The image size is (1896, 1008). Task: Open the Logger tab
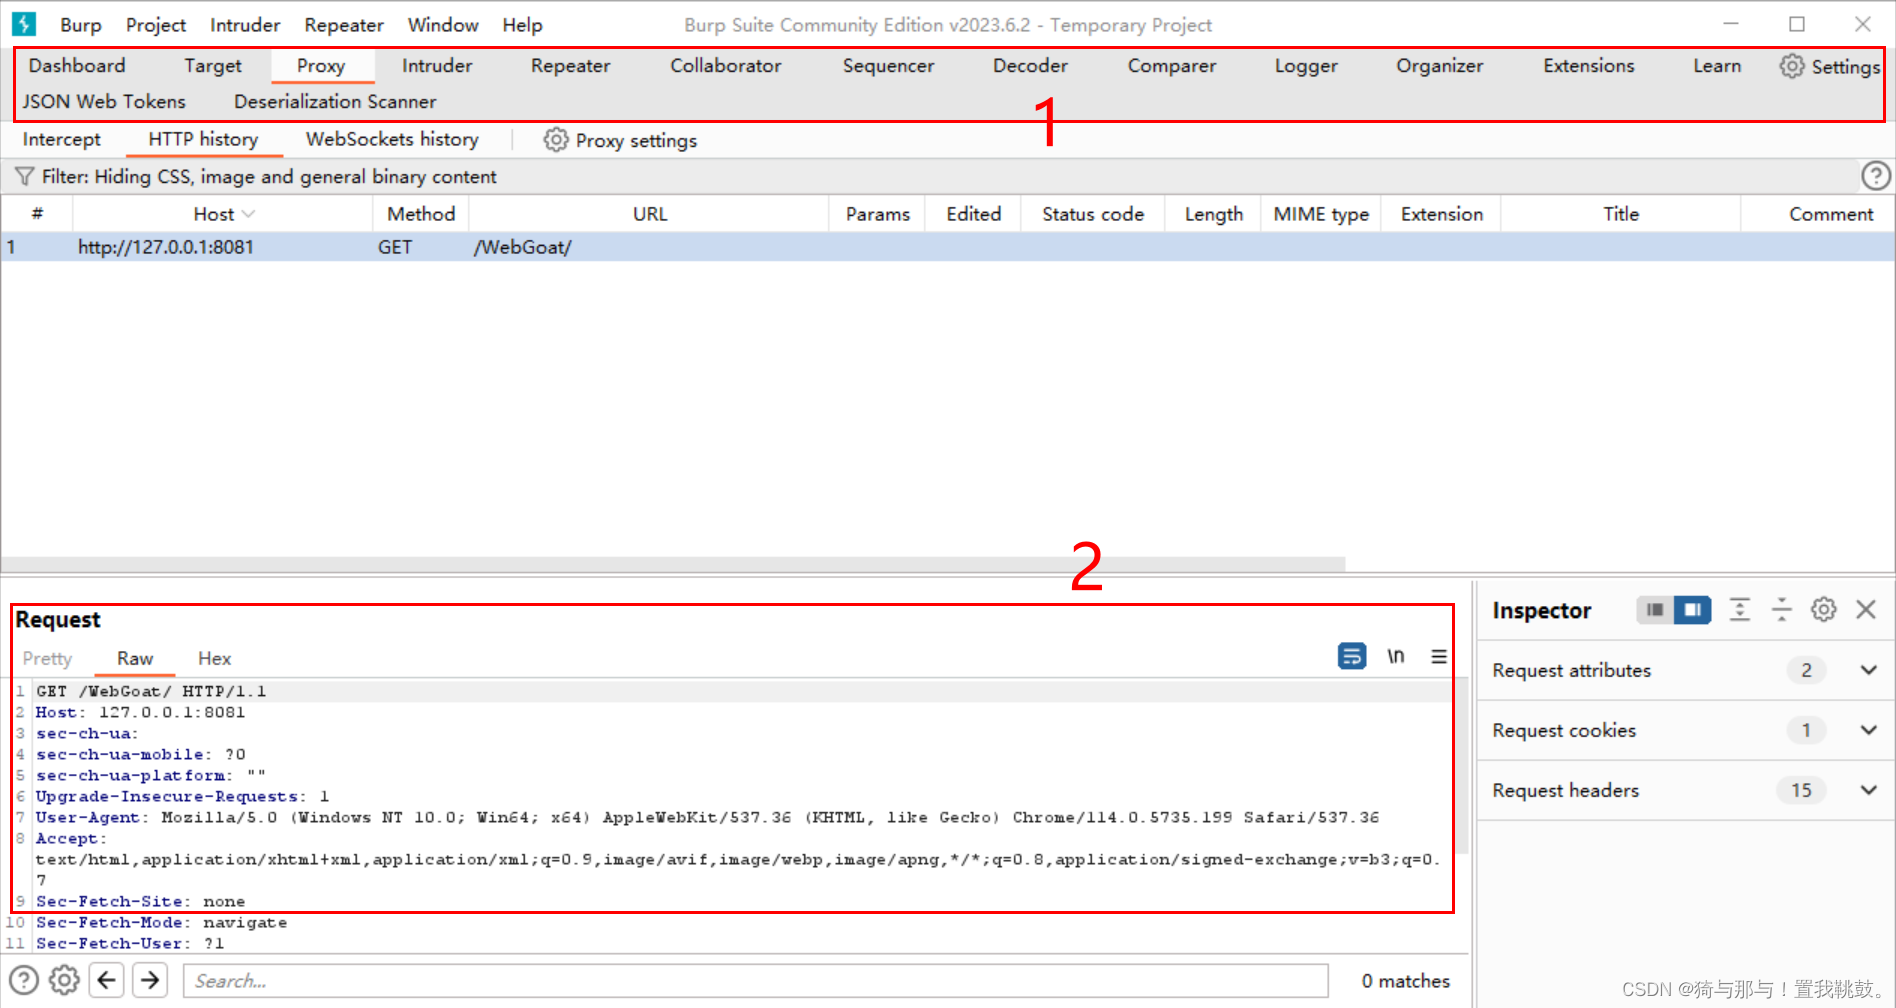point(1306,66)
